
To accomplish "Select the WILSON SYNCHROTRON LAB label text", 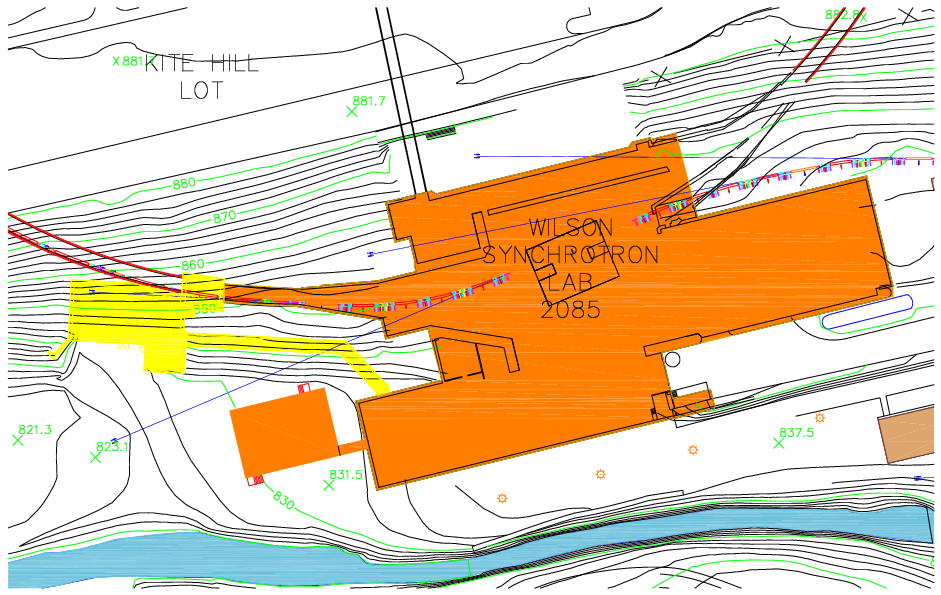I will pyautogui.click(x=571, y=255).
